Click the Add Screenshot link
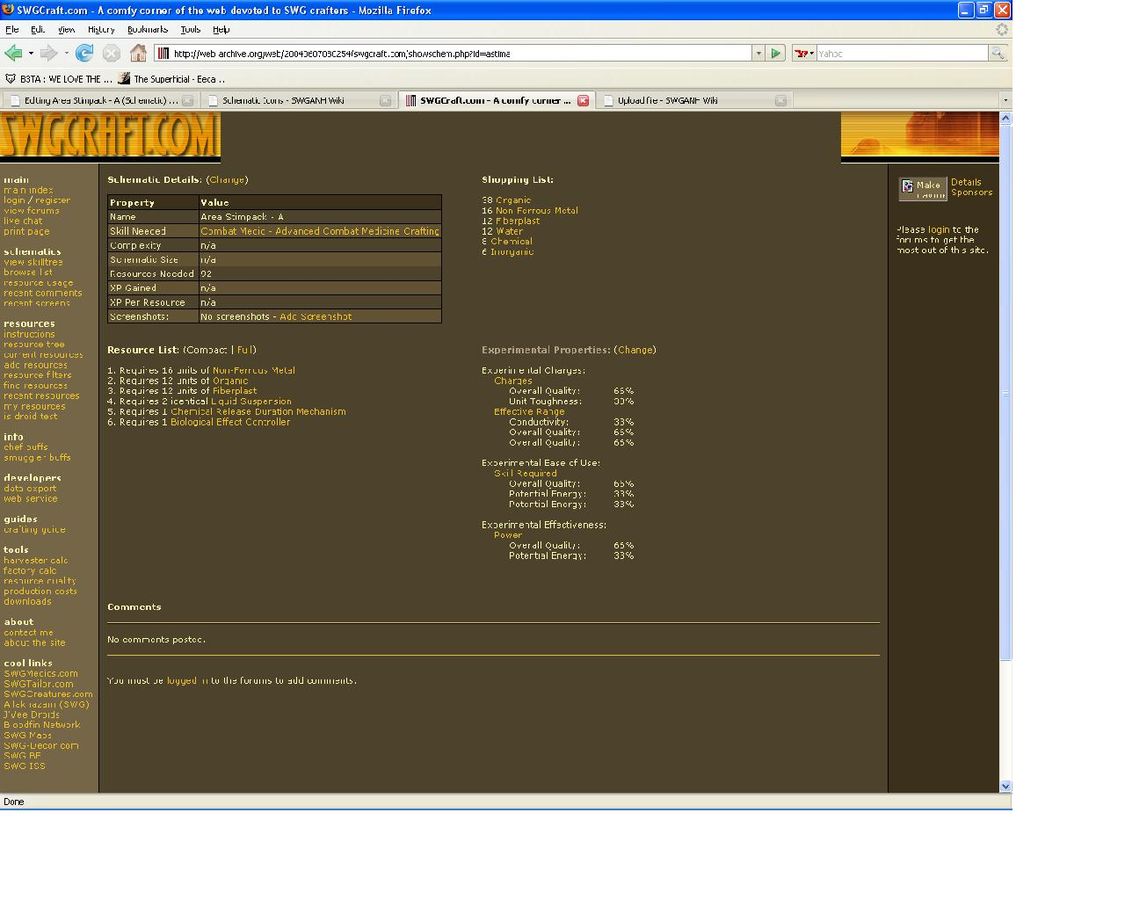The width and height of the screenshot is (1125, 900). [316, 317]
